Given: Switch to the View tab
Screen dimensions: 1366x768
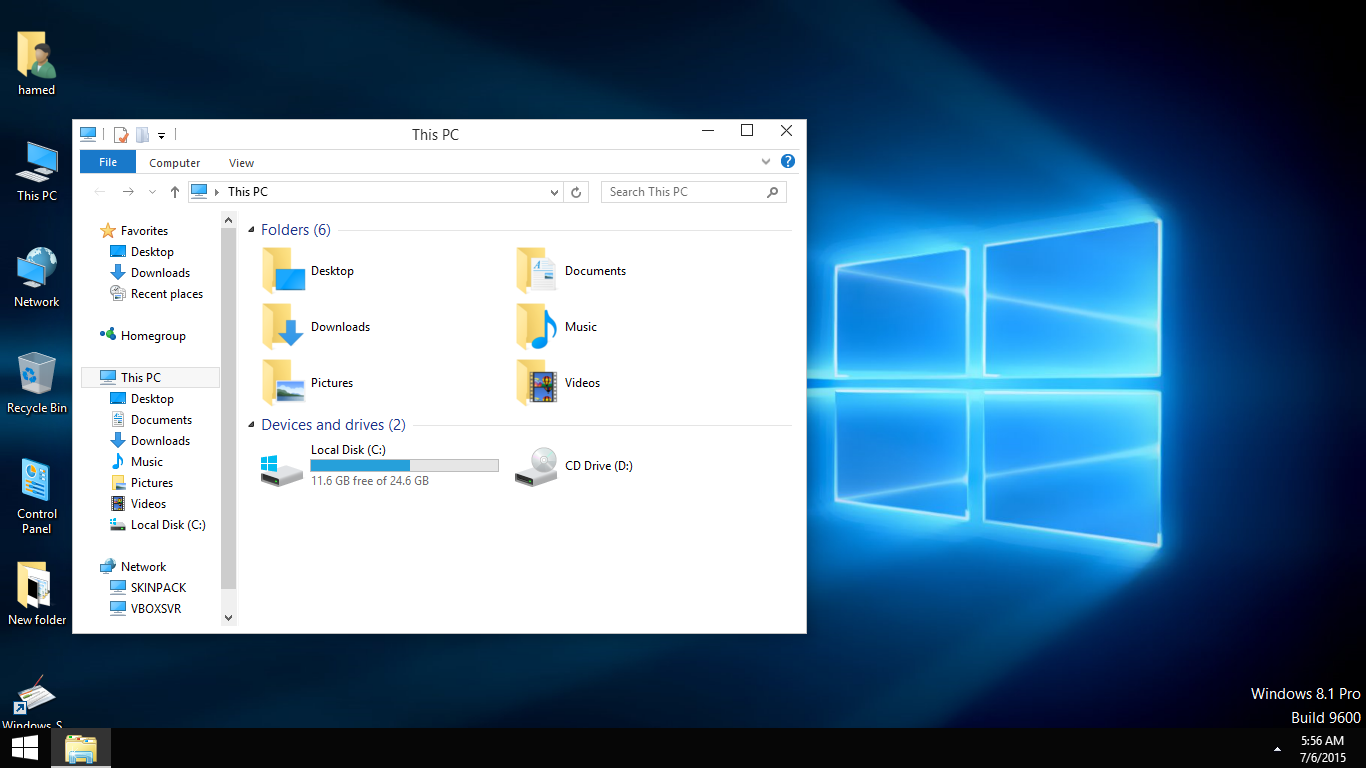Looking at the screenshot, I should pyautogui.click(x=241, y=163).
